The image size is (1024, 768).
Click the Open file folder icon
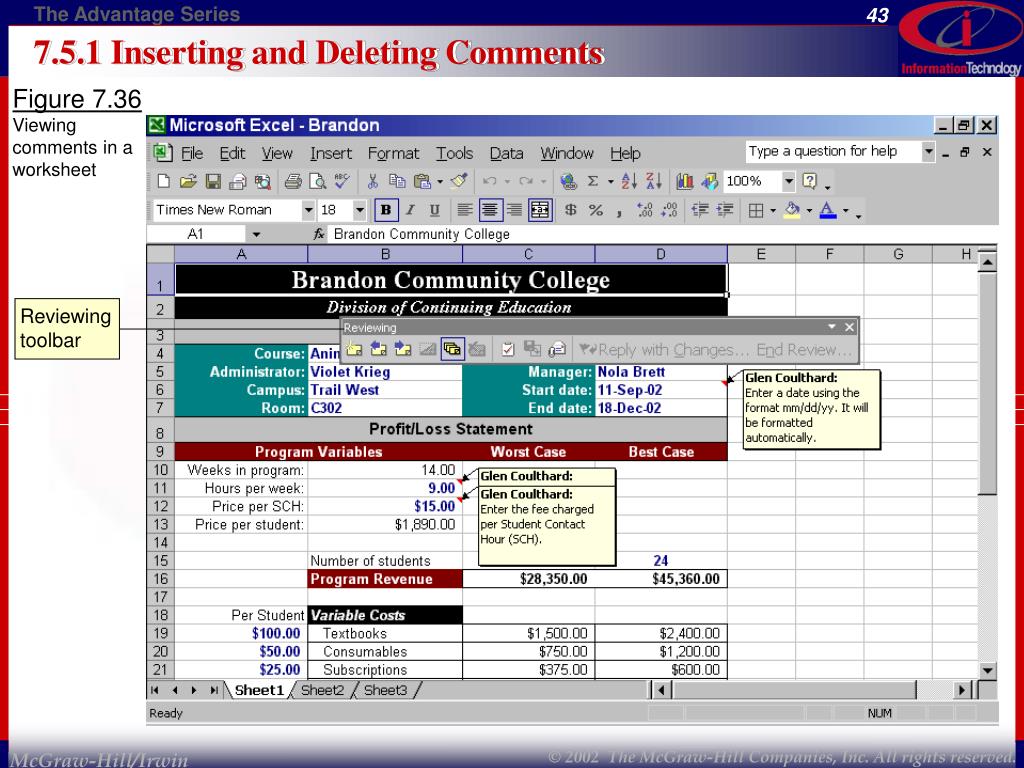click(188, 182)
